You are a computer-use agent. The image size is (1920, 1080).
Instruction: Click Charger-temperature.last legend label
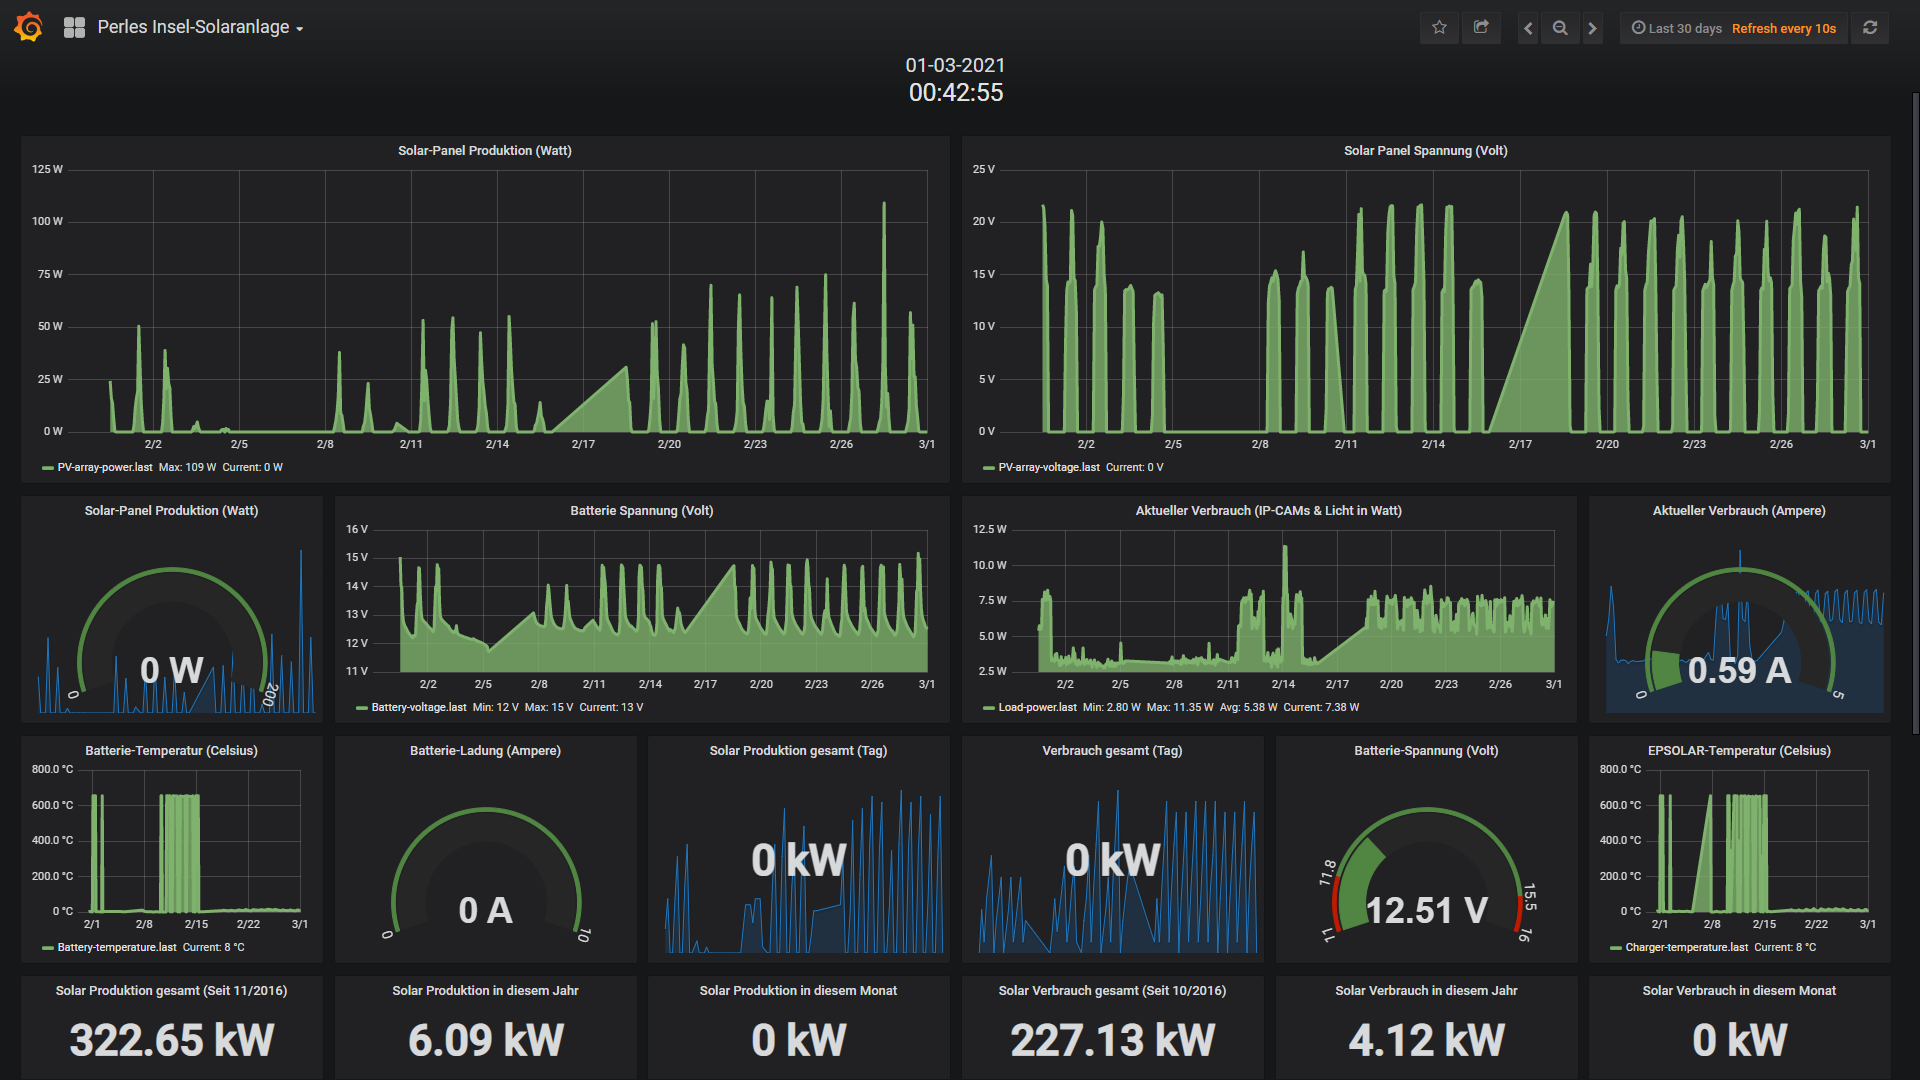[x=1686, y=947]
